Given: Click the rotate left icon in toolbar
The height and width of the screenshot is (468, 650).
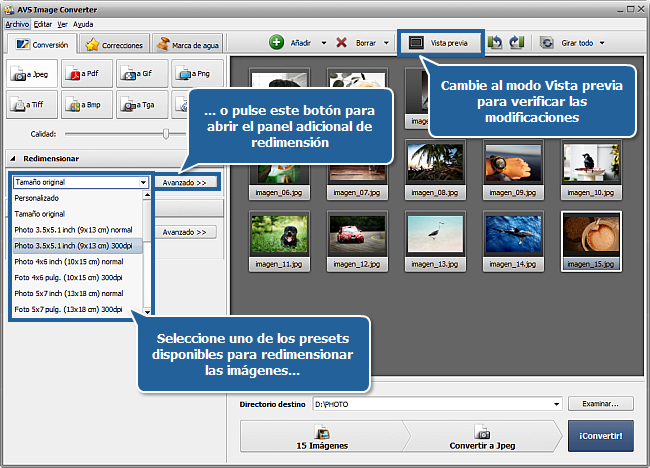Looking at the screenshot, I should (x=496, y=43).
